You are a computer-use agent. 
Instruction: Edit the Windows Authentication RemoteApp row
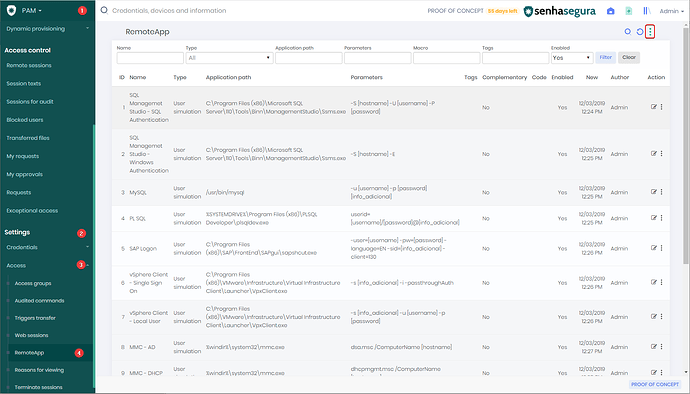(x=653, y=154)
